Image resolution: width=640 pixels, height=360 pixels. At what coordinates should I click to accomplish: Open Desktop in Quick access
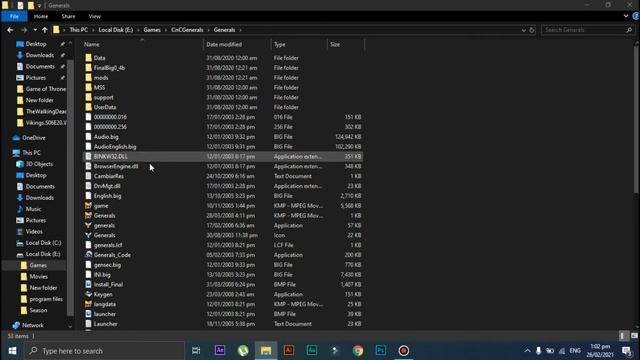point(36,44)
